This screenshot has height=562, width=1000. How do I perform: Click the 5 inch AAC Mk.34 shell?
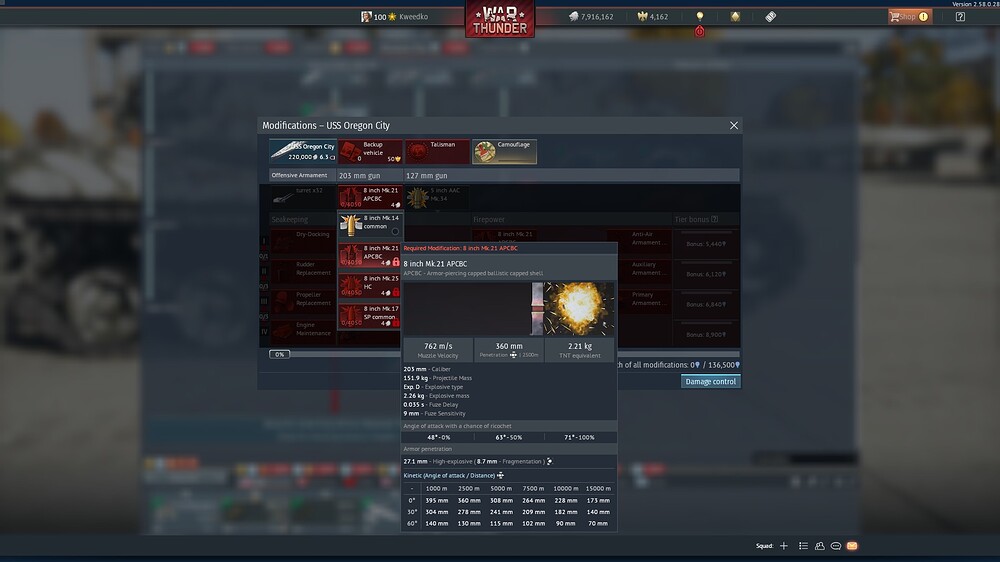point(437,197)
